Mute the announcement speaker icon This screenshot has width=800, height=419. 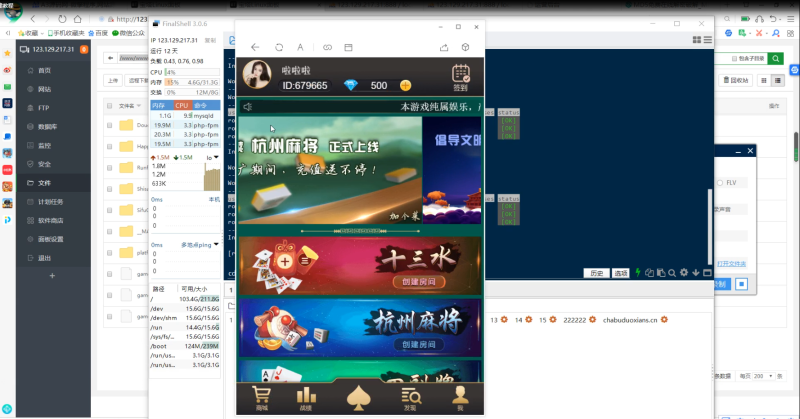[x=248, y=107]
